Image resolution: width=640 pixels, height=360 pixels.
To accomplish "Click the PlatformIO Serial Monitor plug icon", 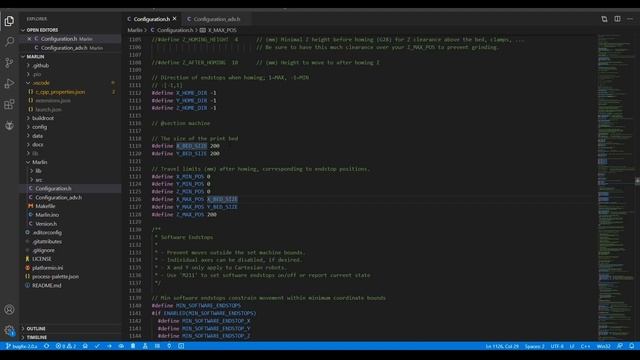I will [169, 346].
